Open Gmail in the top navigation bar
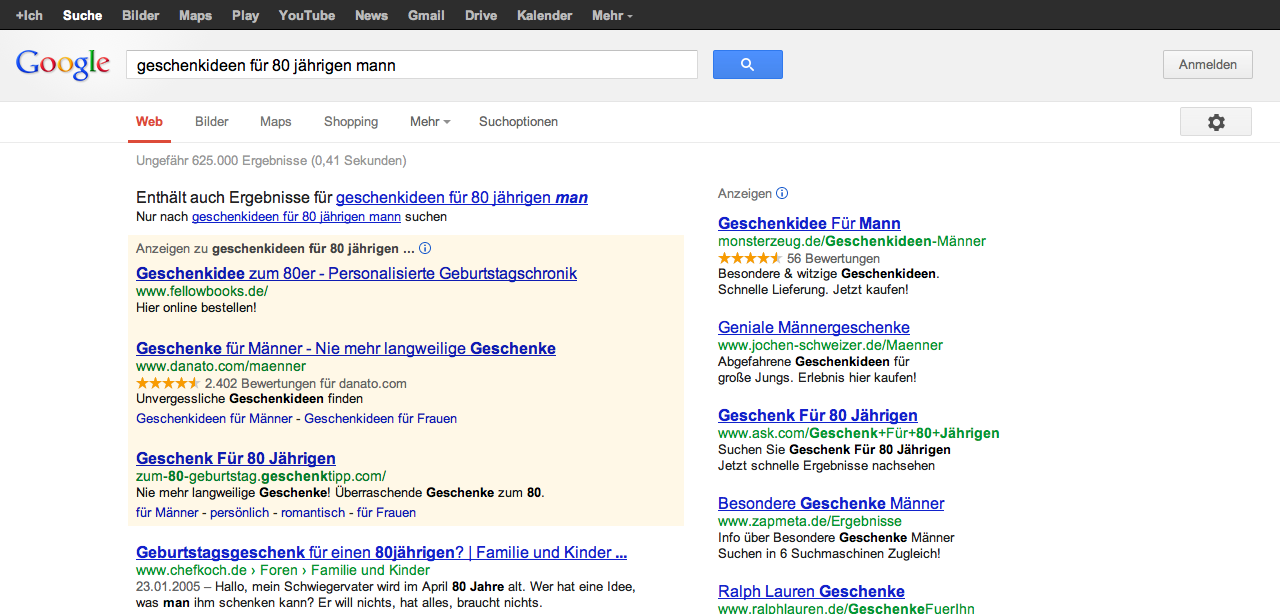1280x614 pixels. (426, 15)
